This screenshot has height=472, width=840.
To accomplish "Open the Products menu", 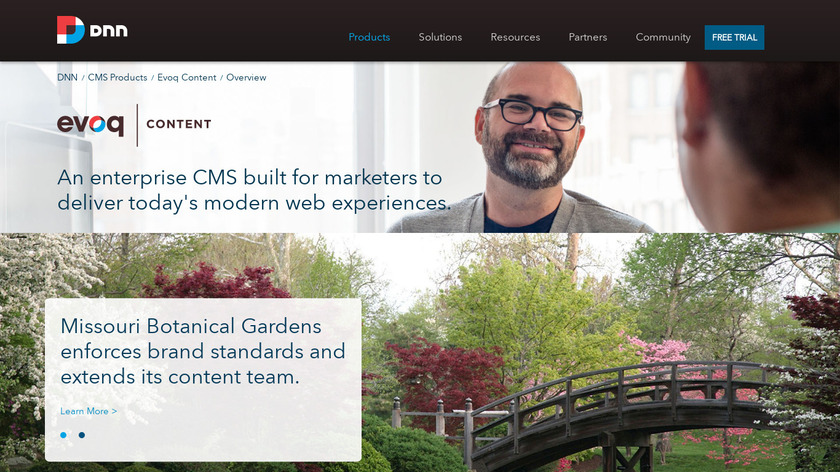I will coord(369,37).
